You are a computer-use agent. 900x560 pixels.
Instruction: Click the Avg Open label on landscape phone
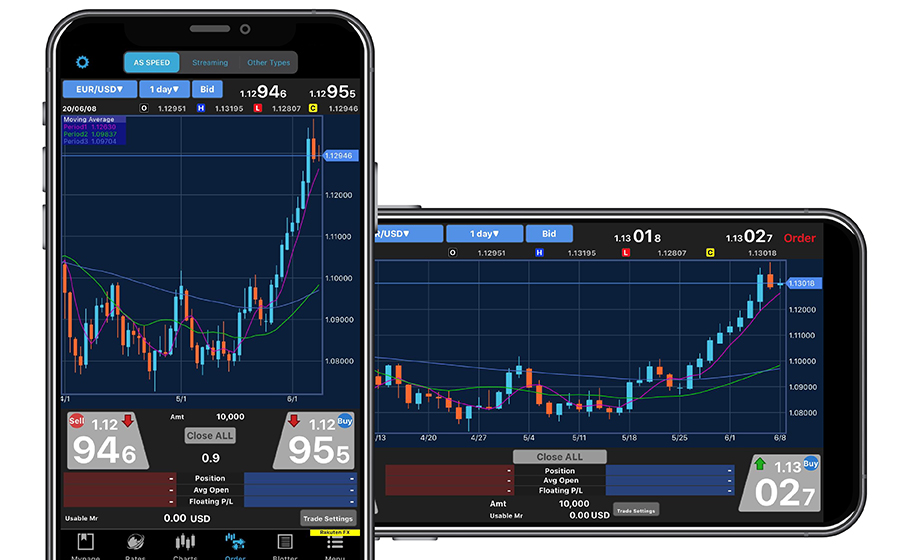pyautogui.click(x=561, y=480)
